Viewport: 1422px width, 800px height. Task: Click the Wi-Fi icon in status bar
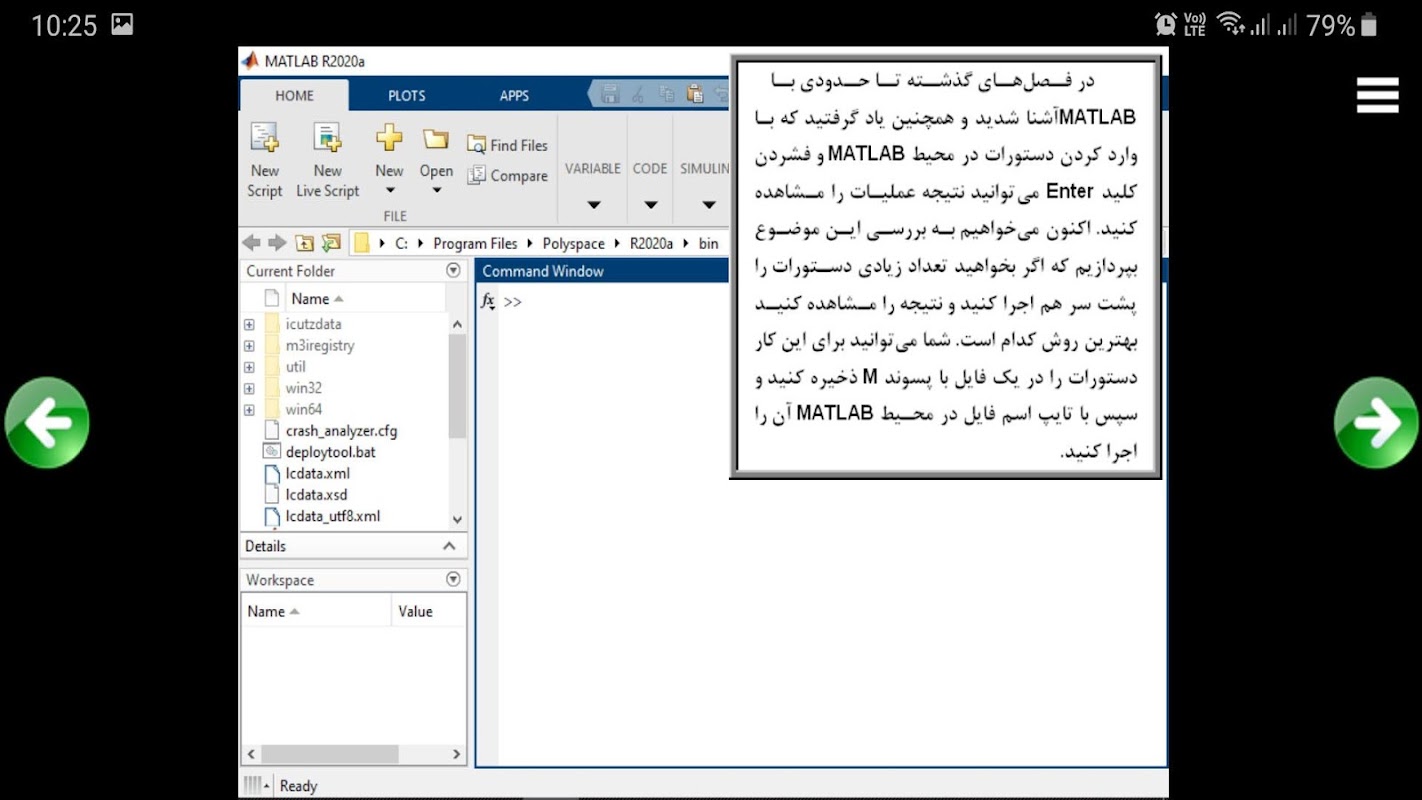pyautogui.click(x=1231, y=25)
